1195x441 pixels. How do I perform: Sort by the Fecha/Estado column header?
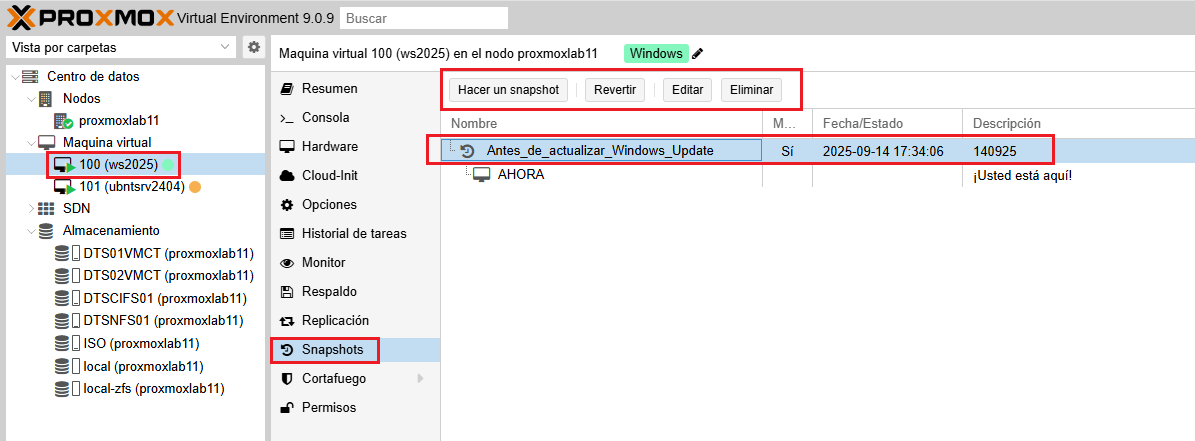pyautogui.click(x=888, y=123)
